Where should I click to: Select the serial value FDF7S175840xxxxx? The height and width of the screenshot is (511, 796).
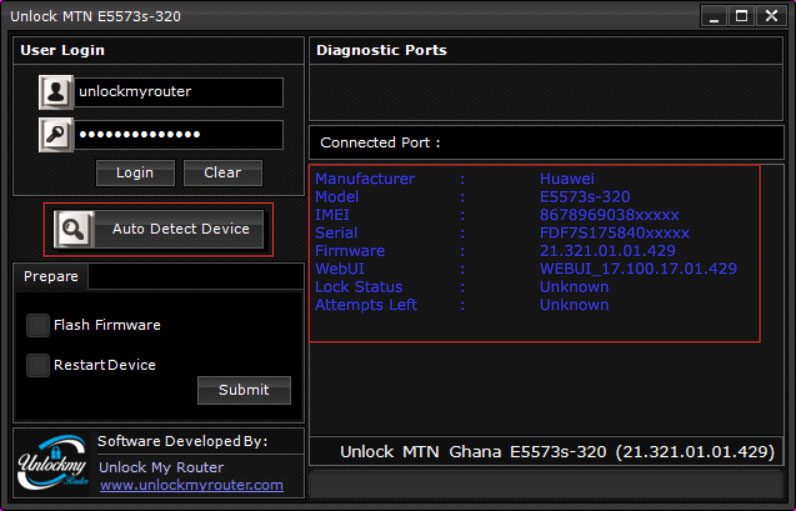pyautogui.click(x=614, y=233)
